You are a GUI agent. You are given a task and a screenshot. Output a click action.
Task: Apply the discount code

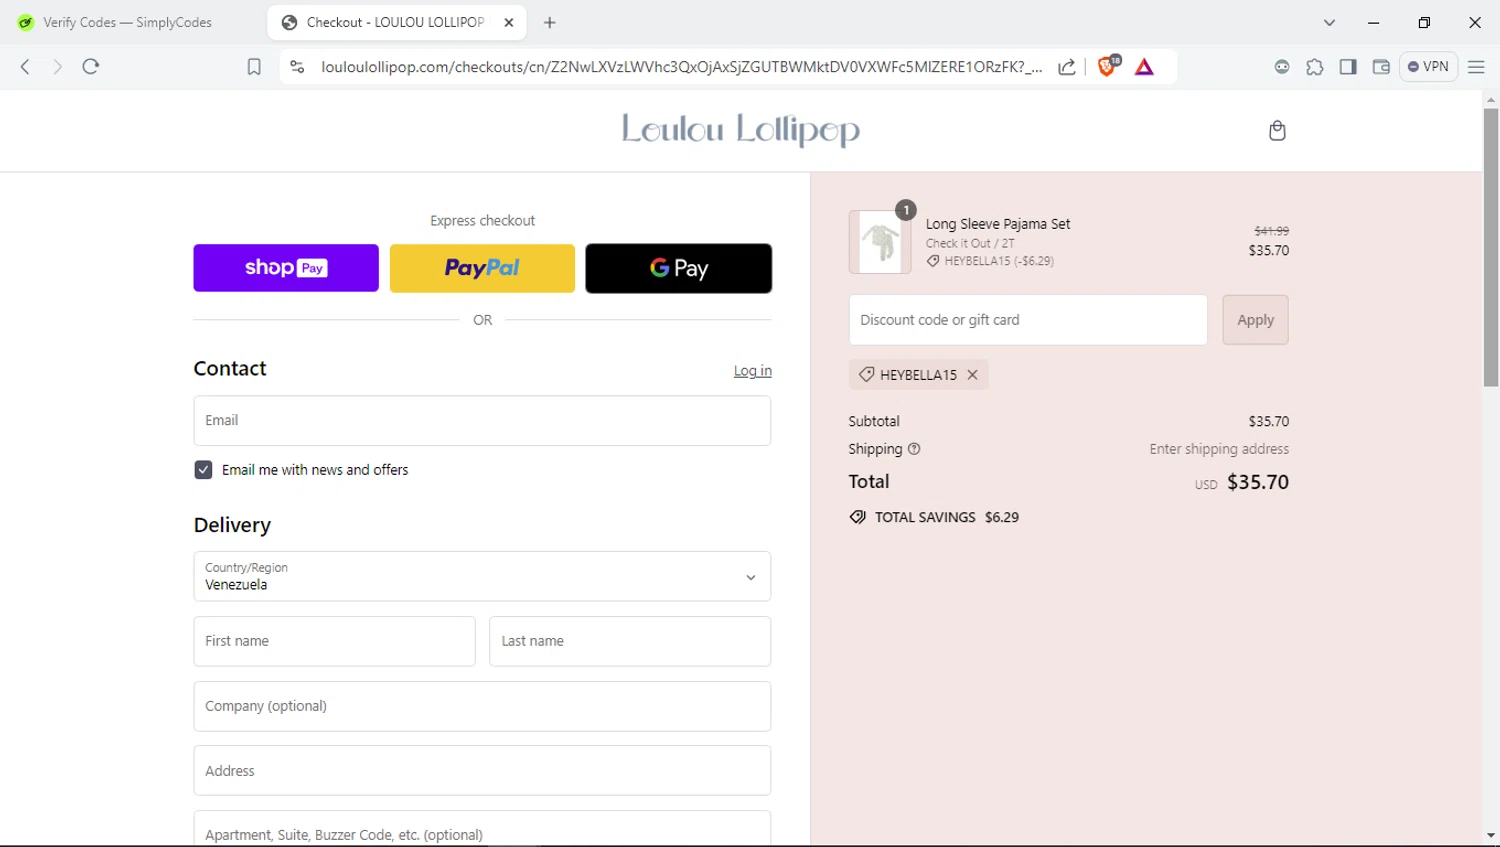pos(1255,320)
